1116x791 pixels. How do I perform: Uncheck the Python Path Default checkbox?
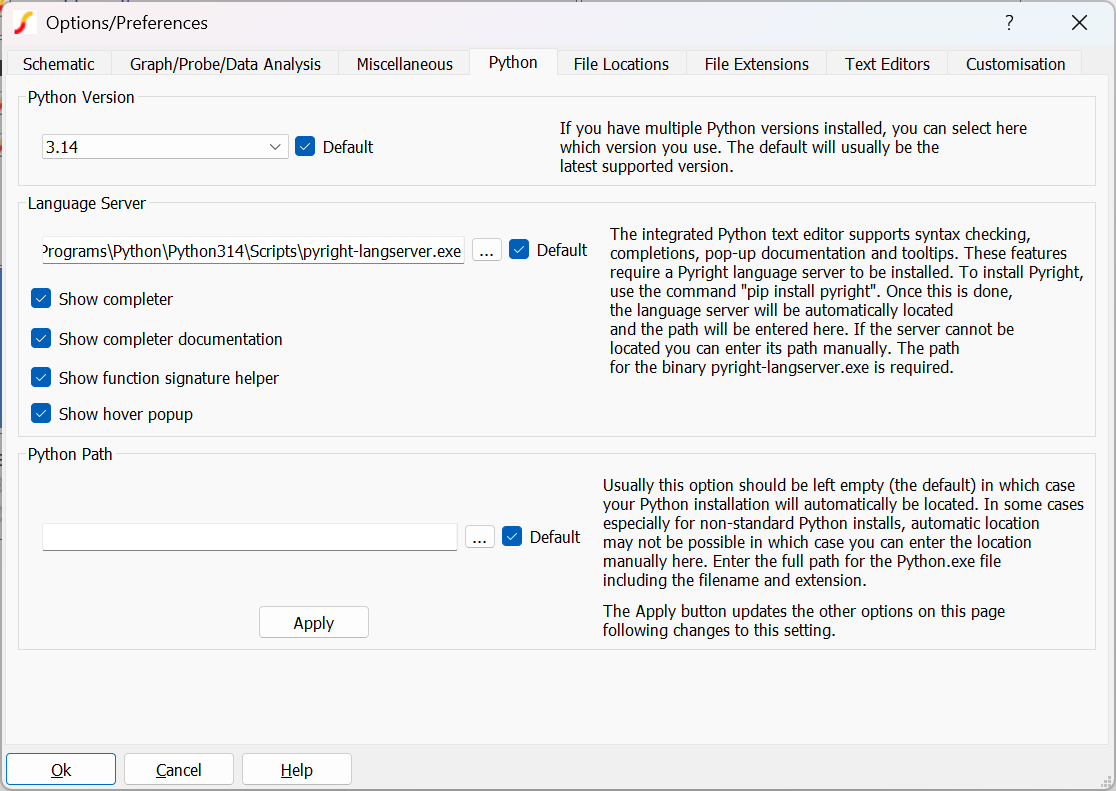[512, 537]
